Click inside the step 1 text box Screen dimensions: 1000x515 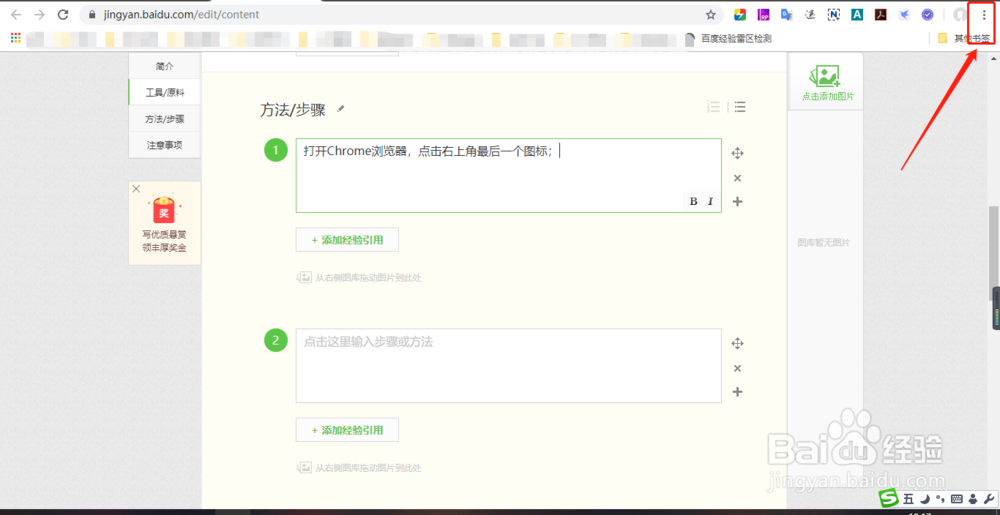(x=508, y=175)
